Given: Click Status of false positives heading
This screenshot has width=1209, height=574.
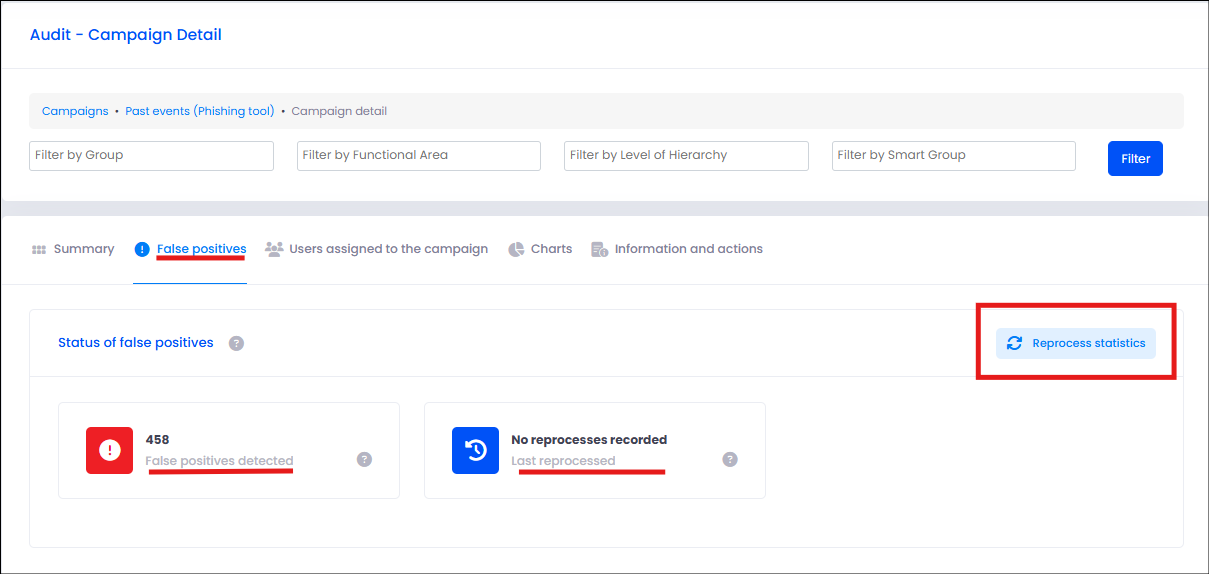Looking at the screenshot, I should click(136, 342).
